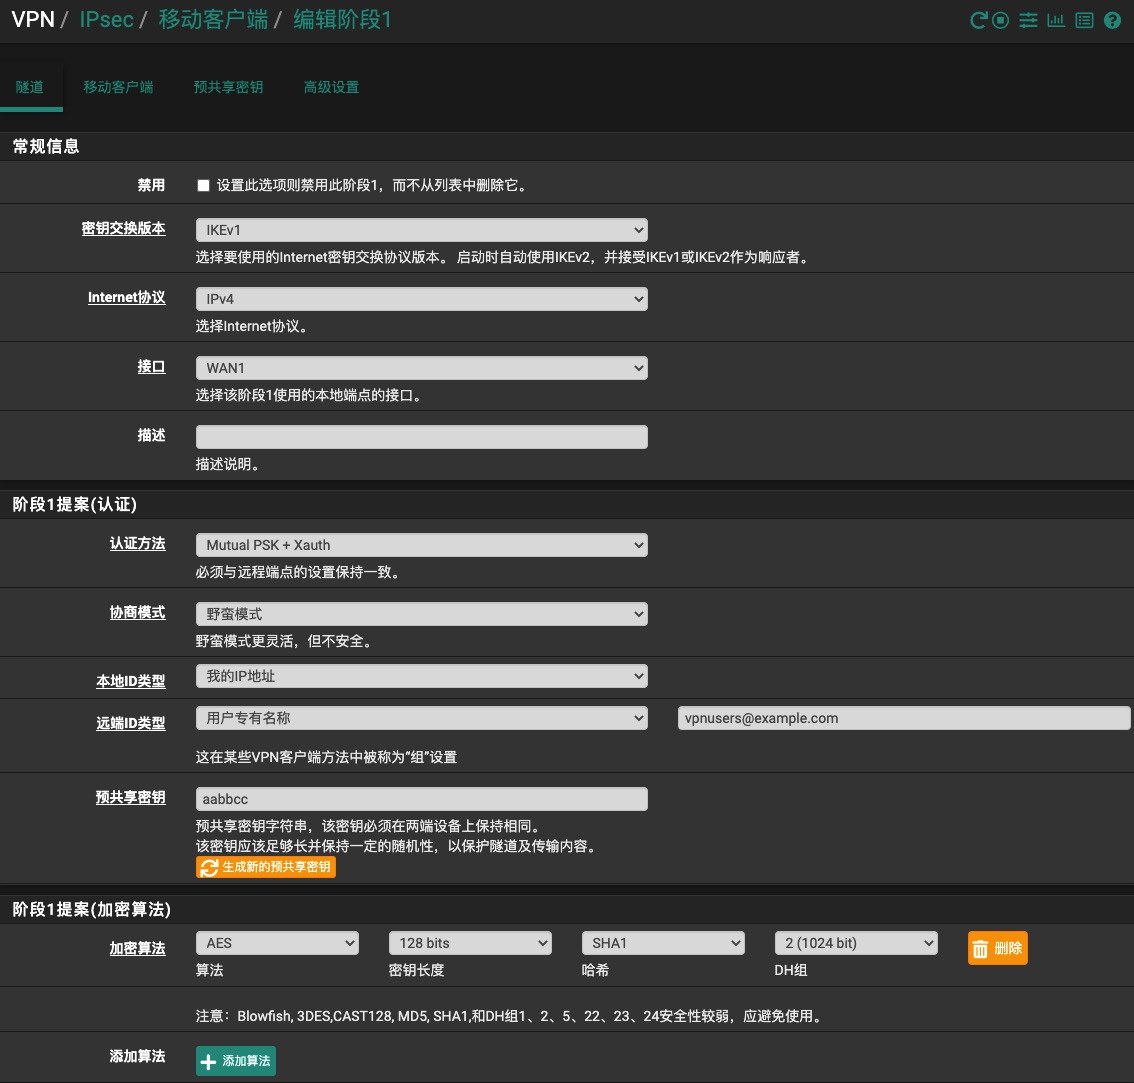Open the SHA1 哈希 dropdown
1134x1083 pixels.
point(662,943)
